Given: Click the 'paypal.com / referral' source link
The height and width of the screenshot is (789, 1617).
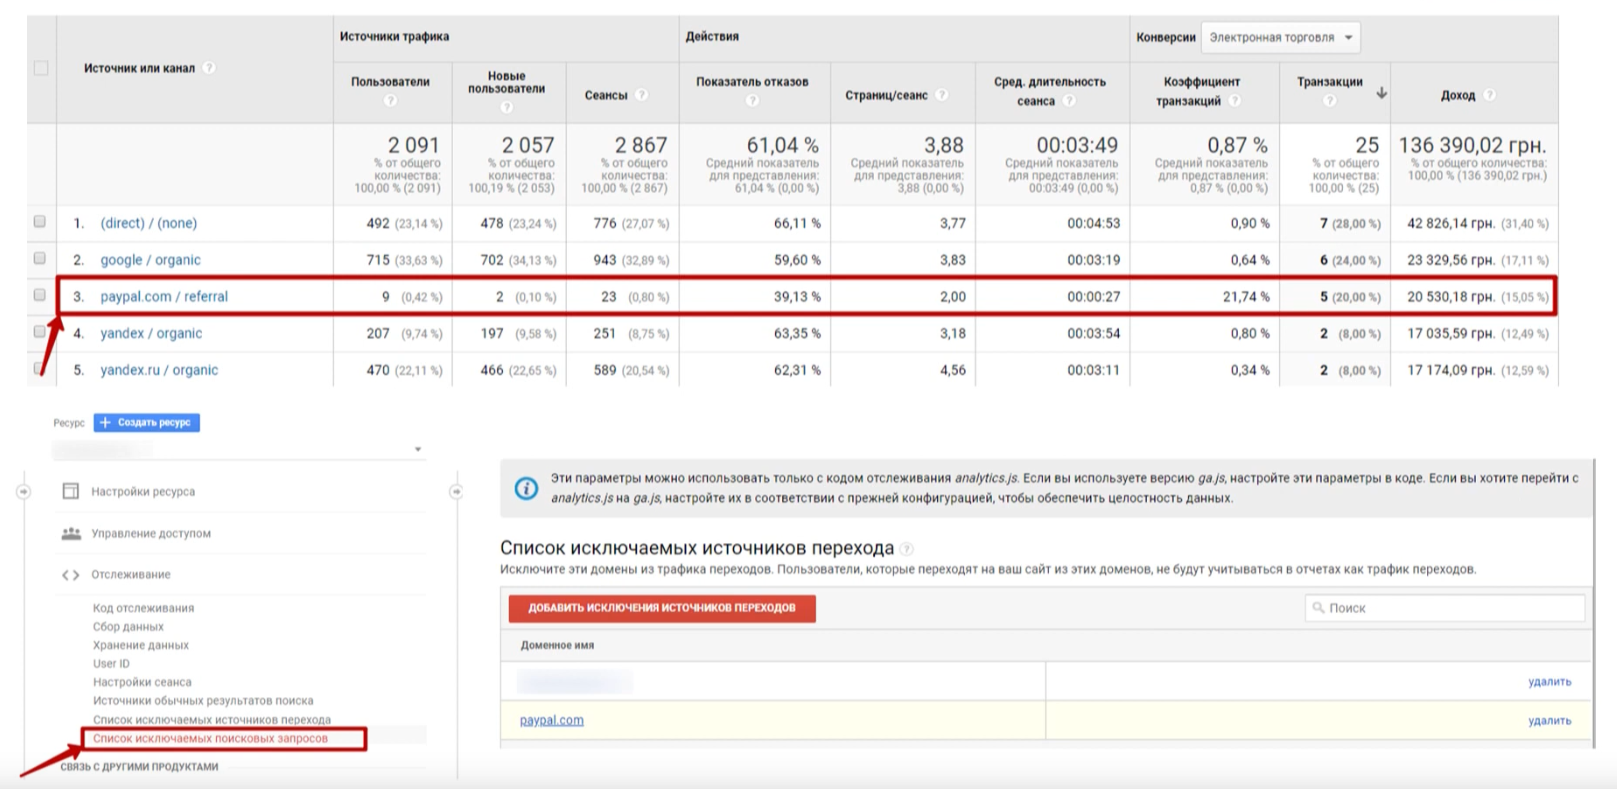Looking at the screenshot, I should point(164,296).
